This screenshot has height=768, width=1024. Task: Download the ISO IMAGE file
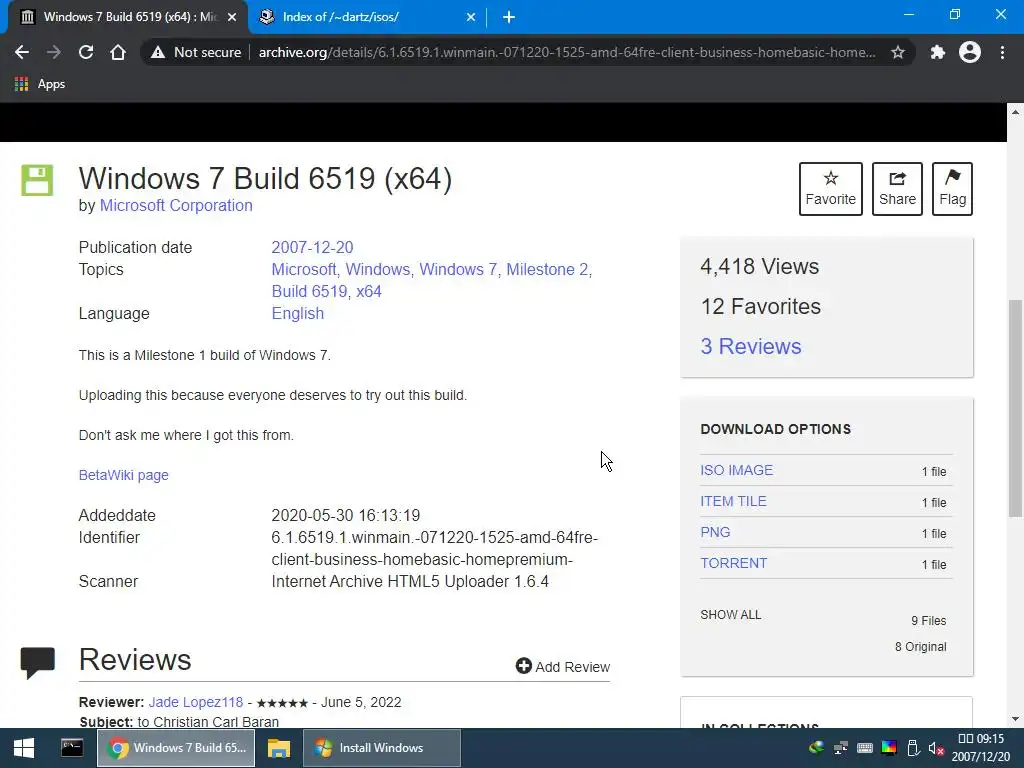point(737,470)
